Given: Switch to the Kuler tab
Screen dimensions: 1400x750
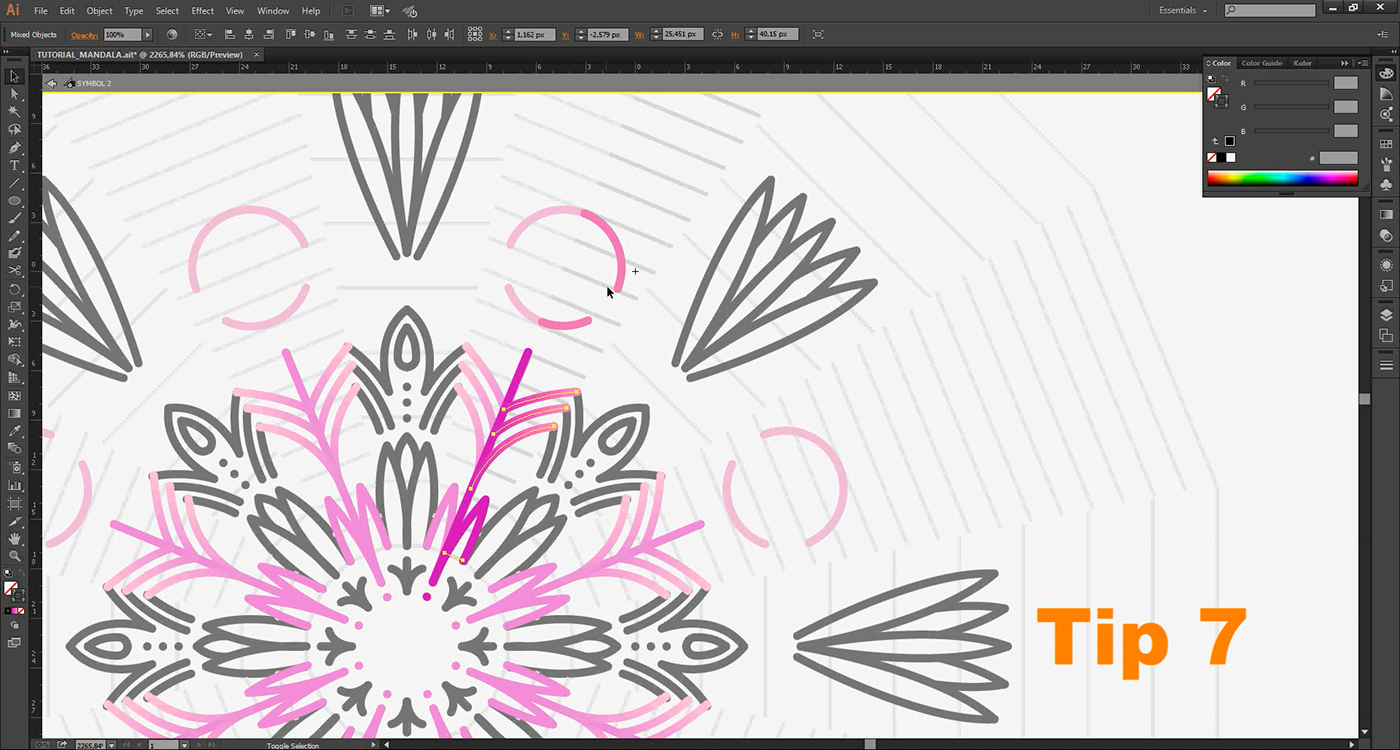Looking at the screenshot, I should pyautogui.click(x=1303, y=63).
